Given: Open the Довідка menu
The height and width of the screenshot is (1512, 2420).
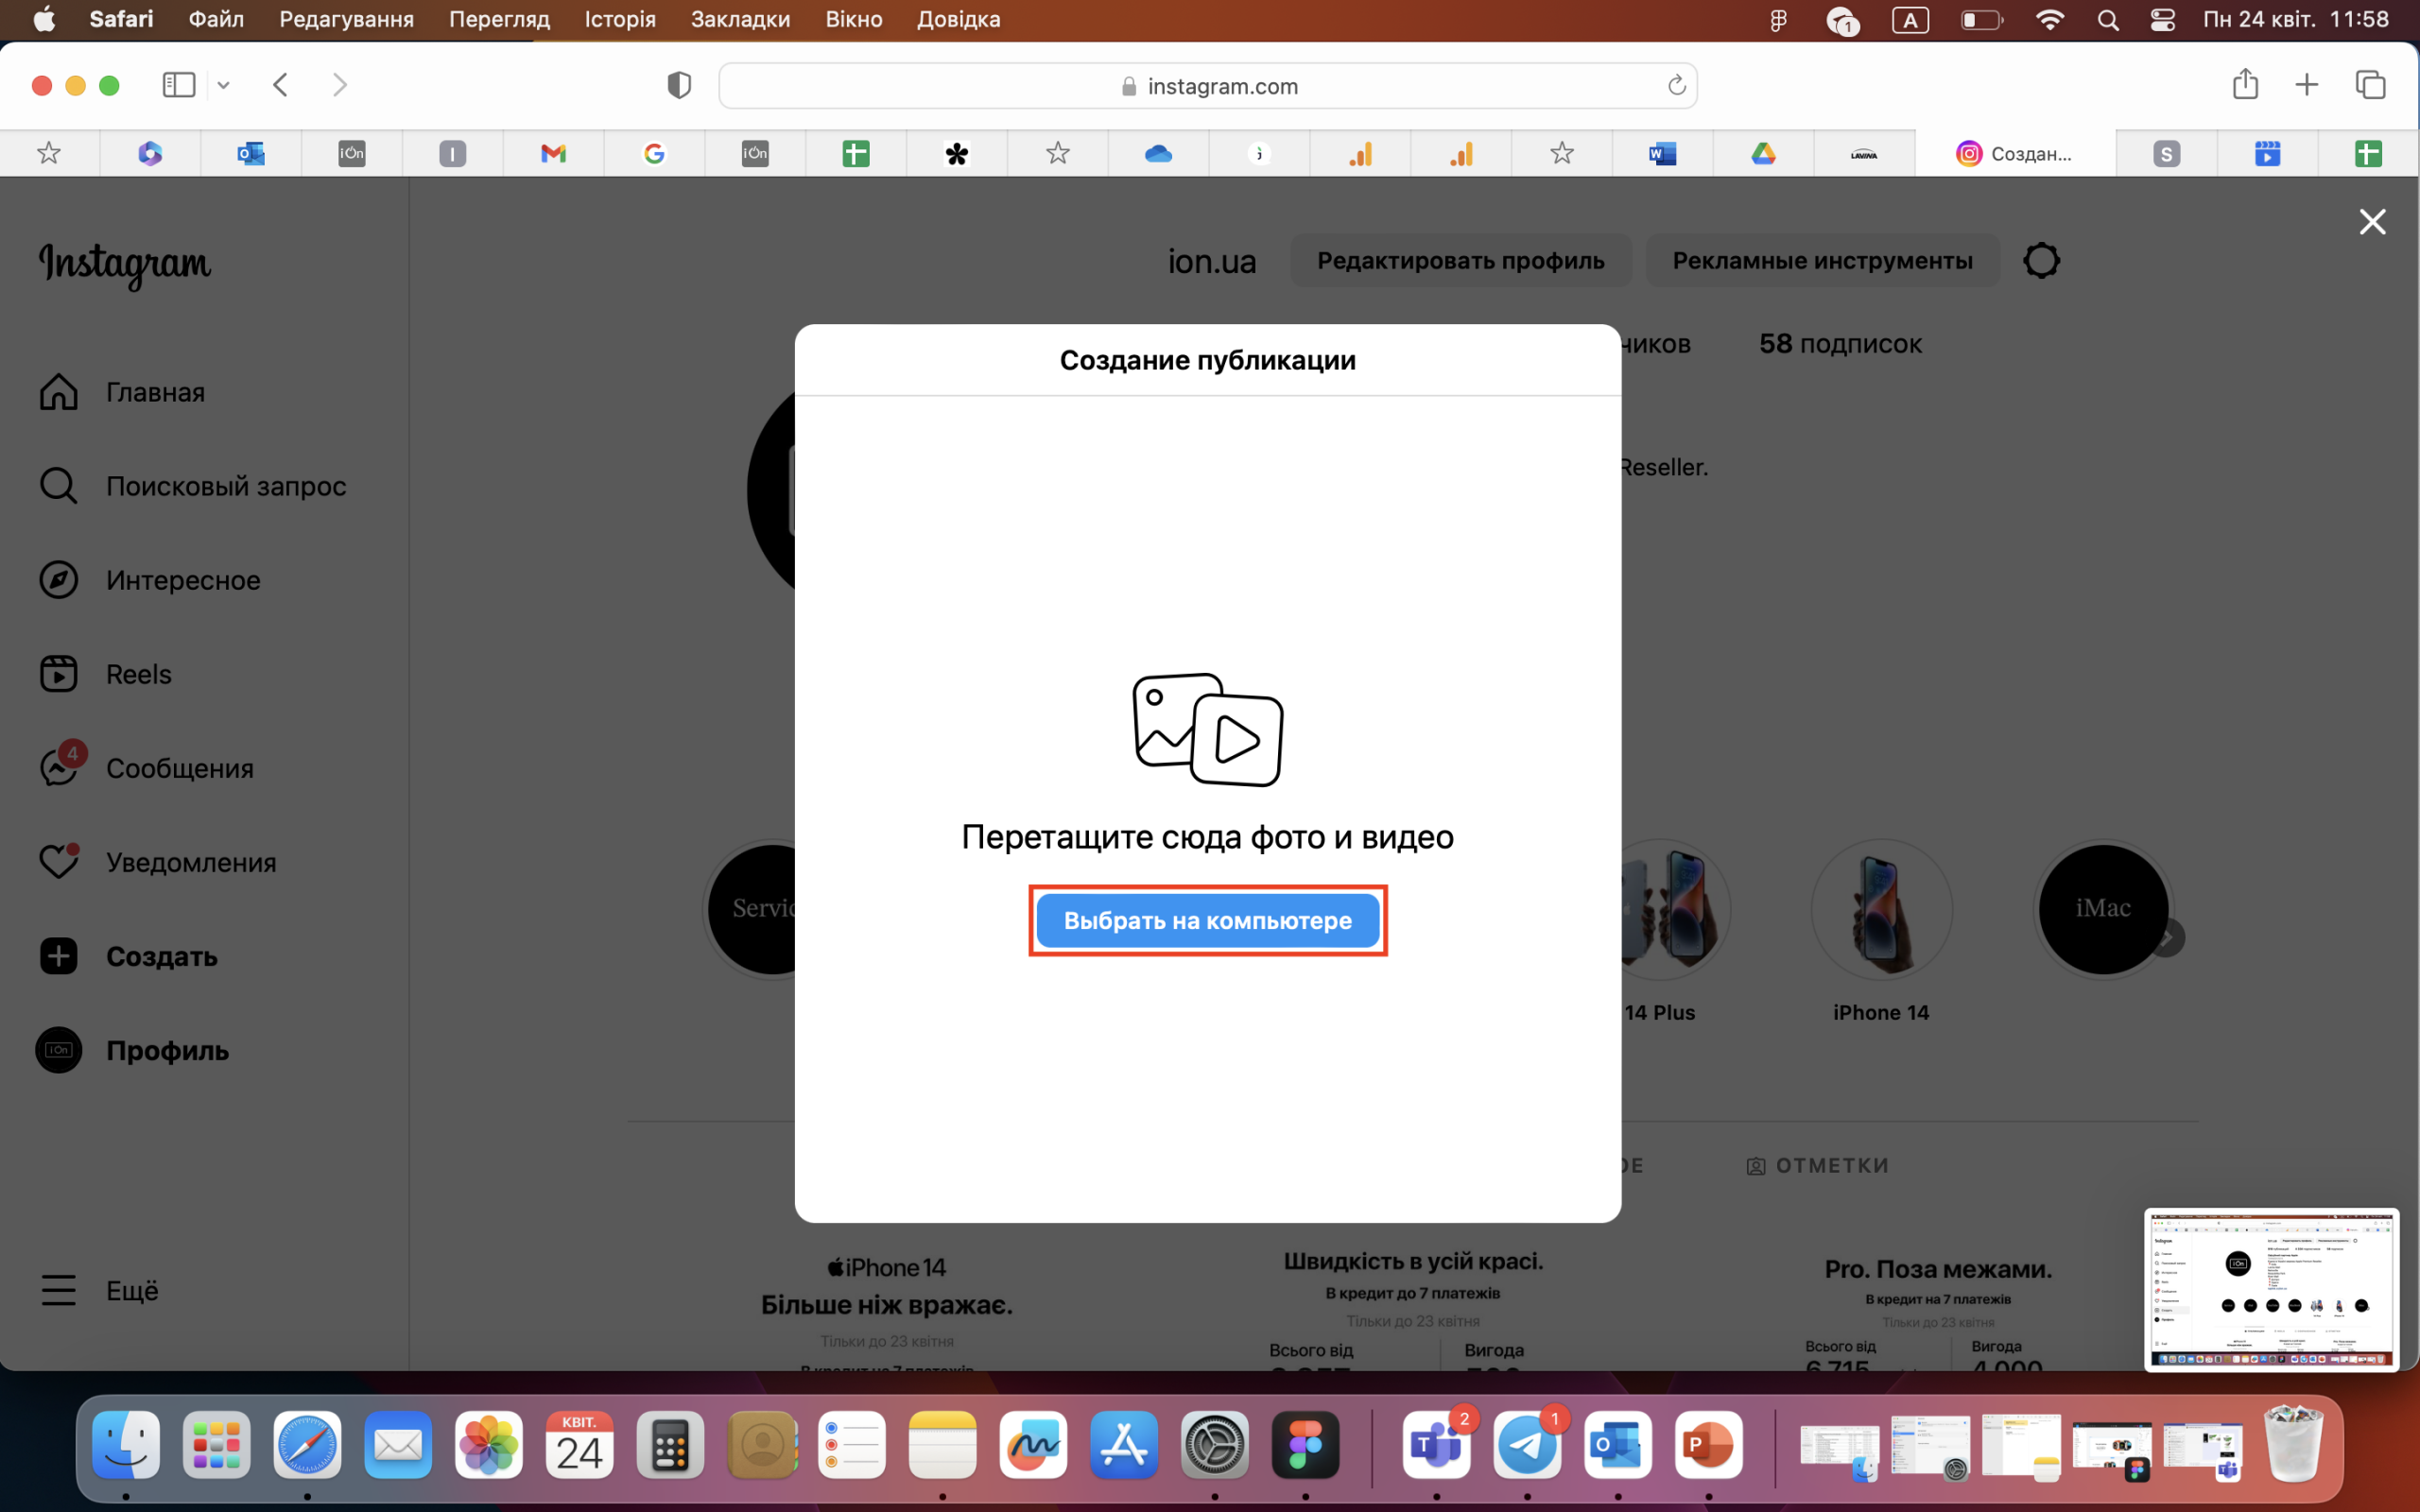Looking at the screenshot, I should [958, 19].
